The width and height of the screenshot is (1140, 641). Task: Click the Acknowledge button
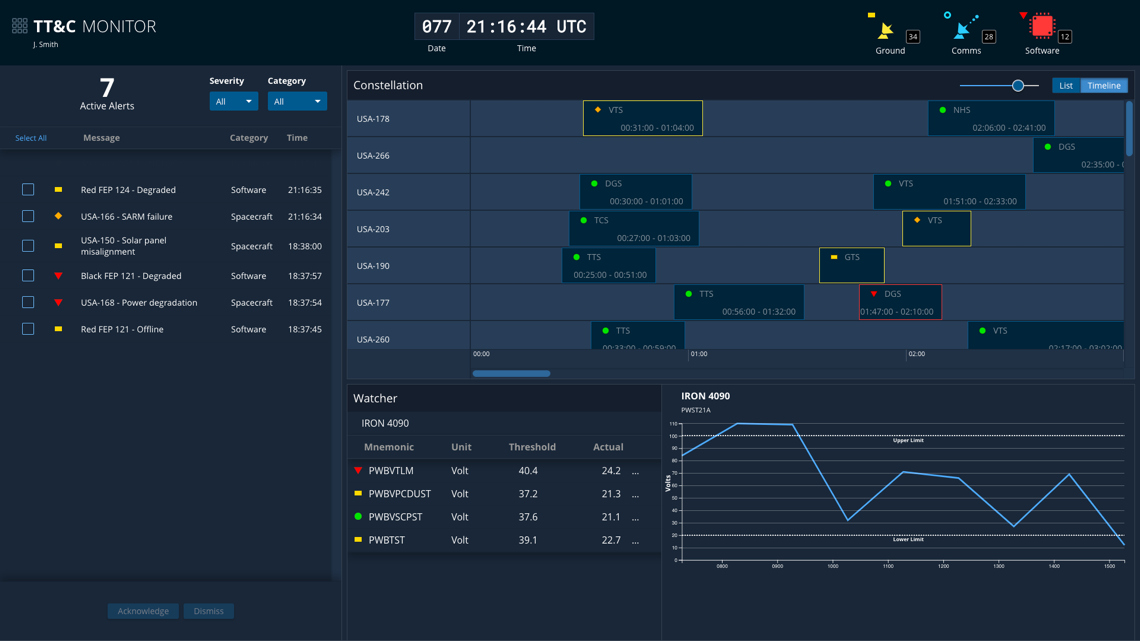143,611
